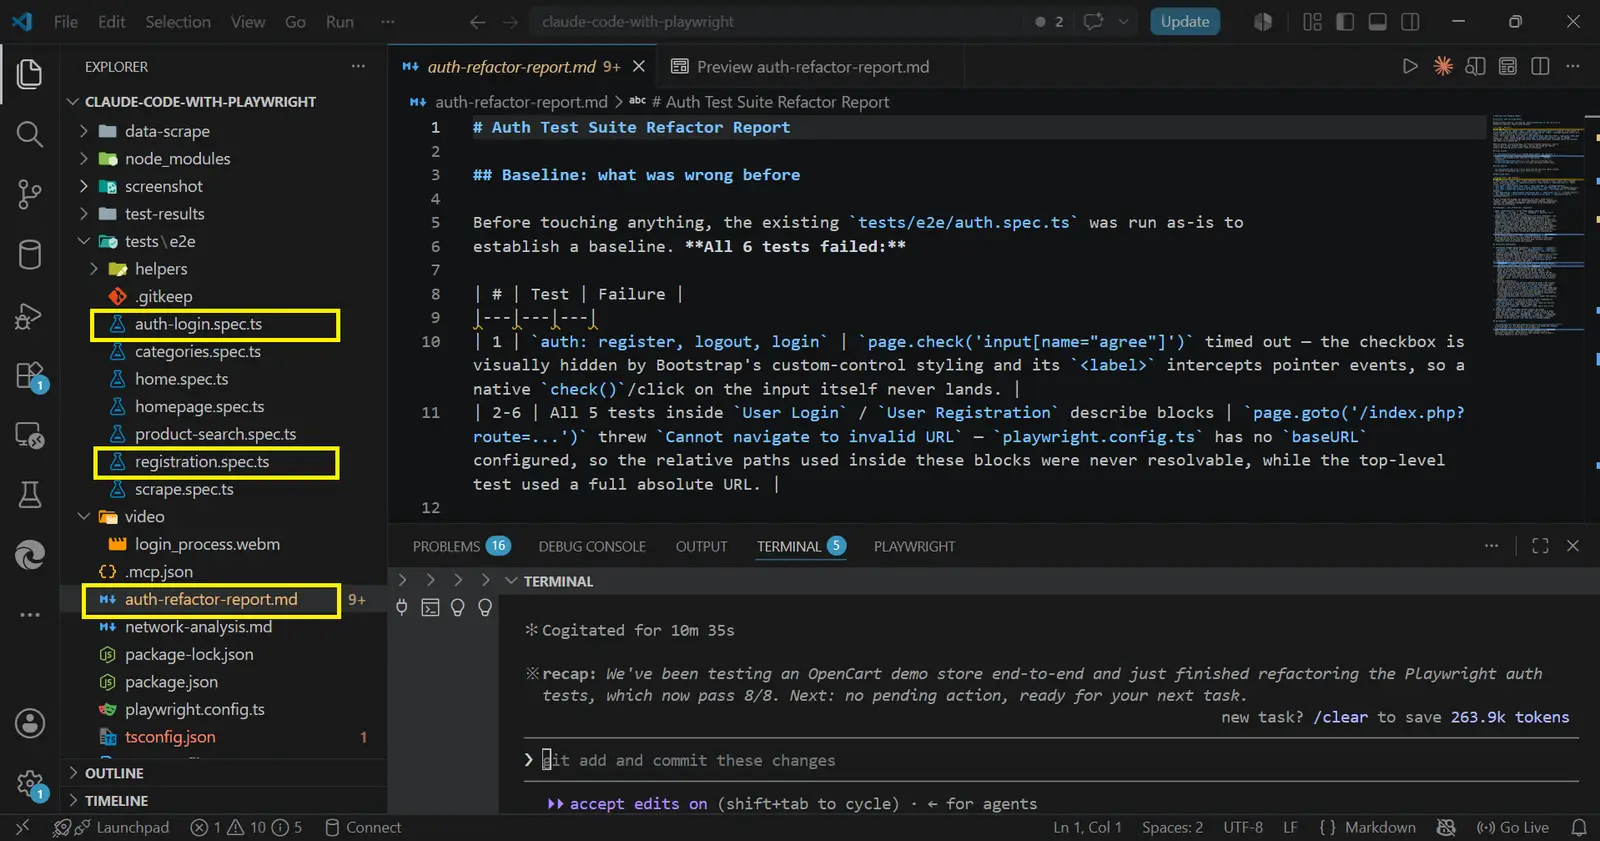Split the editor to the right
The width and height of the screenshot is (1600, 841).
[1540, 66]
